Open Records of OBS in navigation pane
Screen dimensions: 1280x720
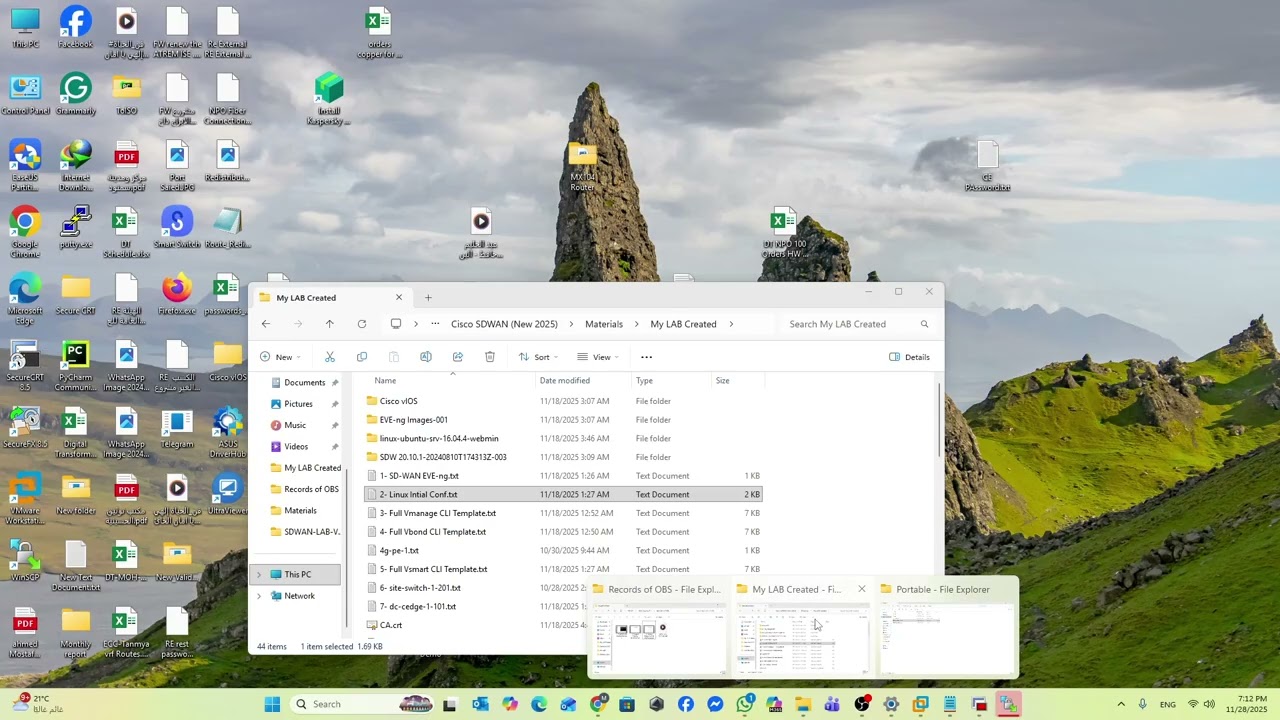pyautogui.click(x=305, y=489)
